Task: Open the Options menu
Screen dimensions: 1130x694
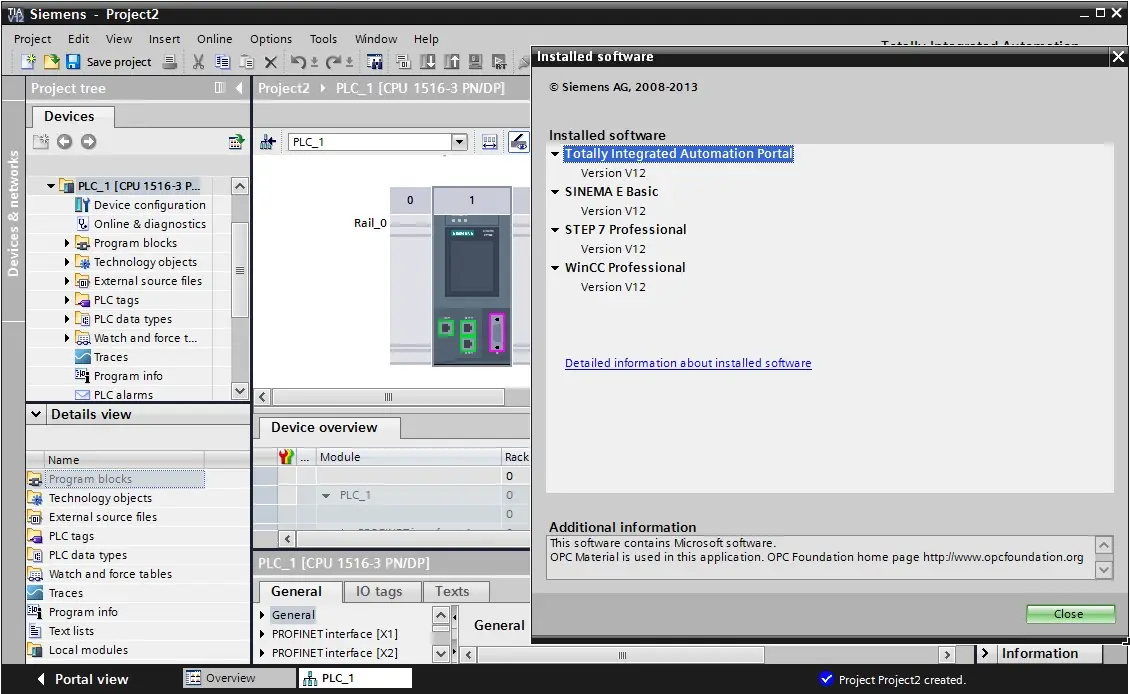Action: pos(271,39)
